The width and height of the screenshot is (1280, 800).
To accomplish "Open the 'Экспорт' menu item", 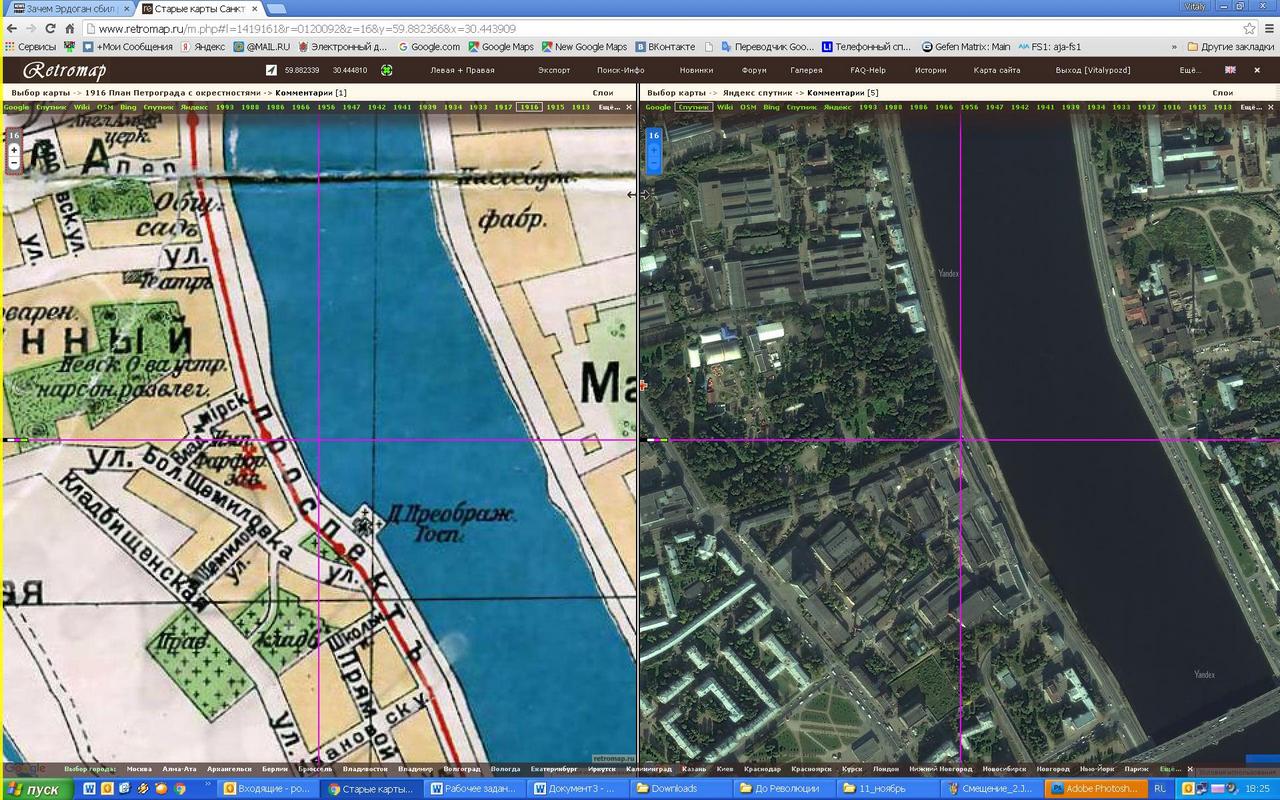I will (x=554, y=70).
